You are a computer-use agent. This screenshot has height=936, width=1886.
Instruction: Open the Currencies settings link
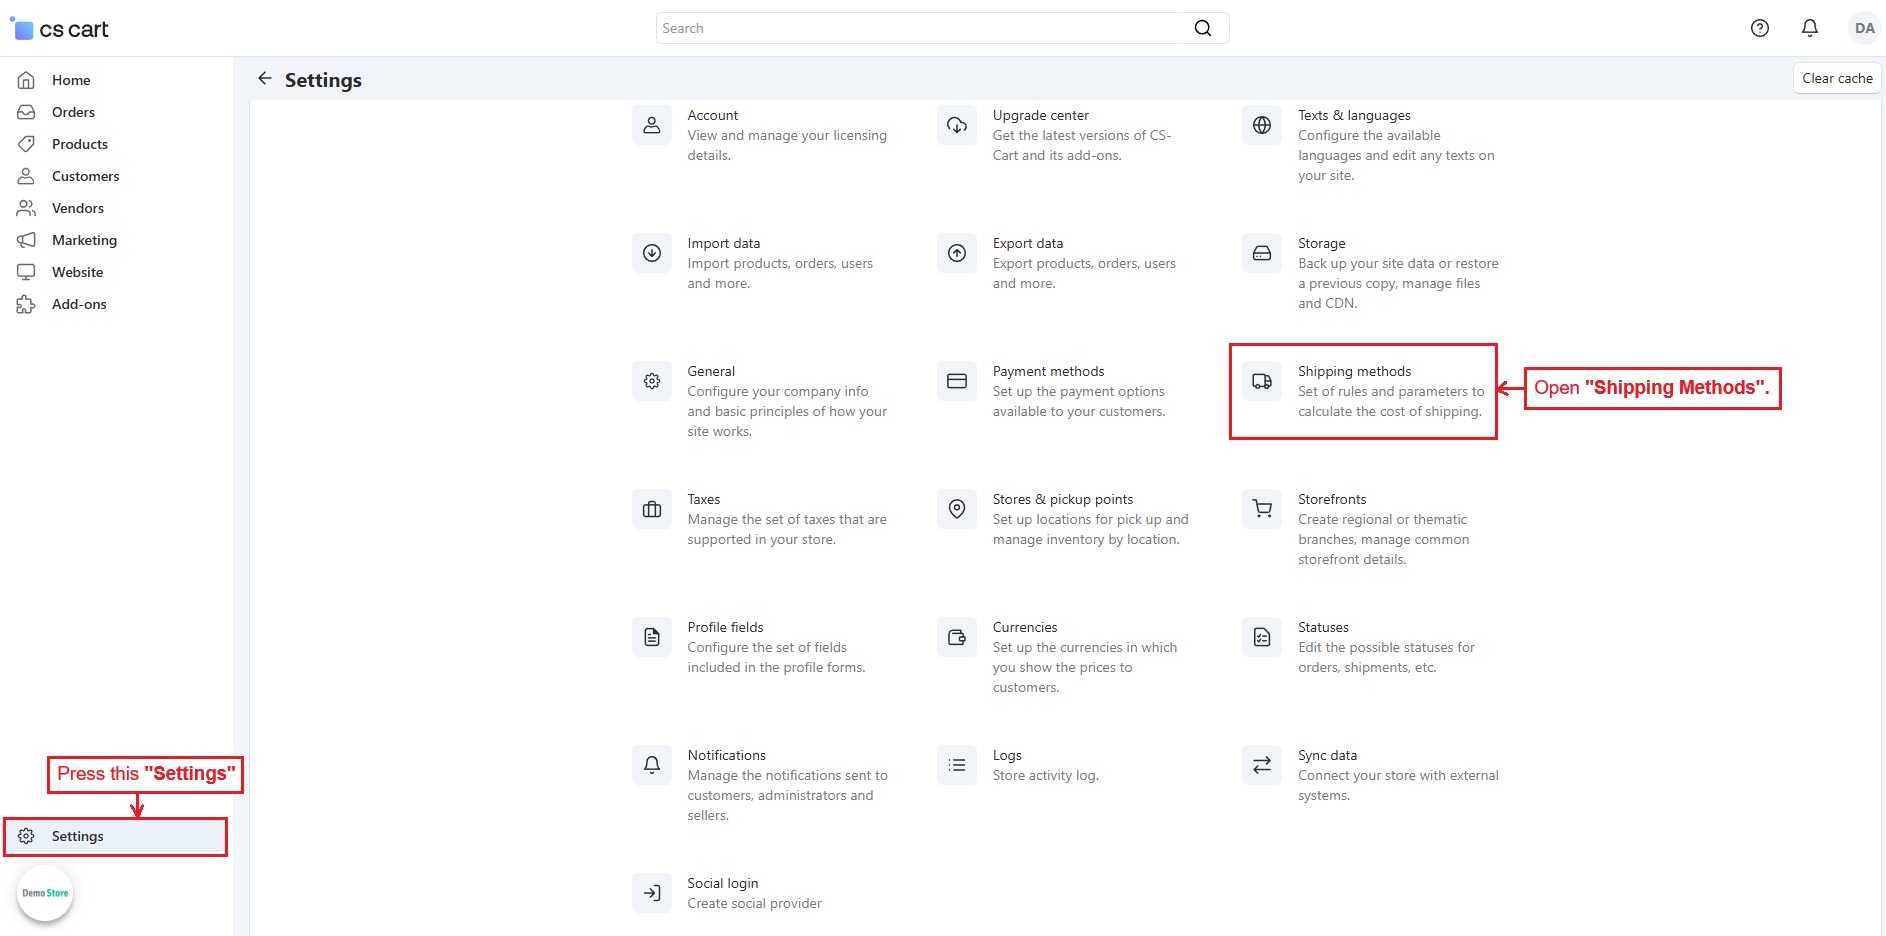pyautogui.click(x=1024, y=627)
